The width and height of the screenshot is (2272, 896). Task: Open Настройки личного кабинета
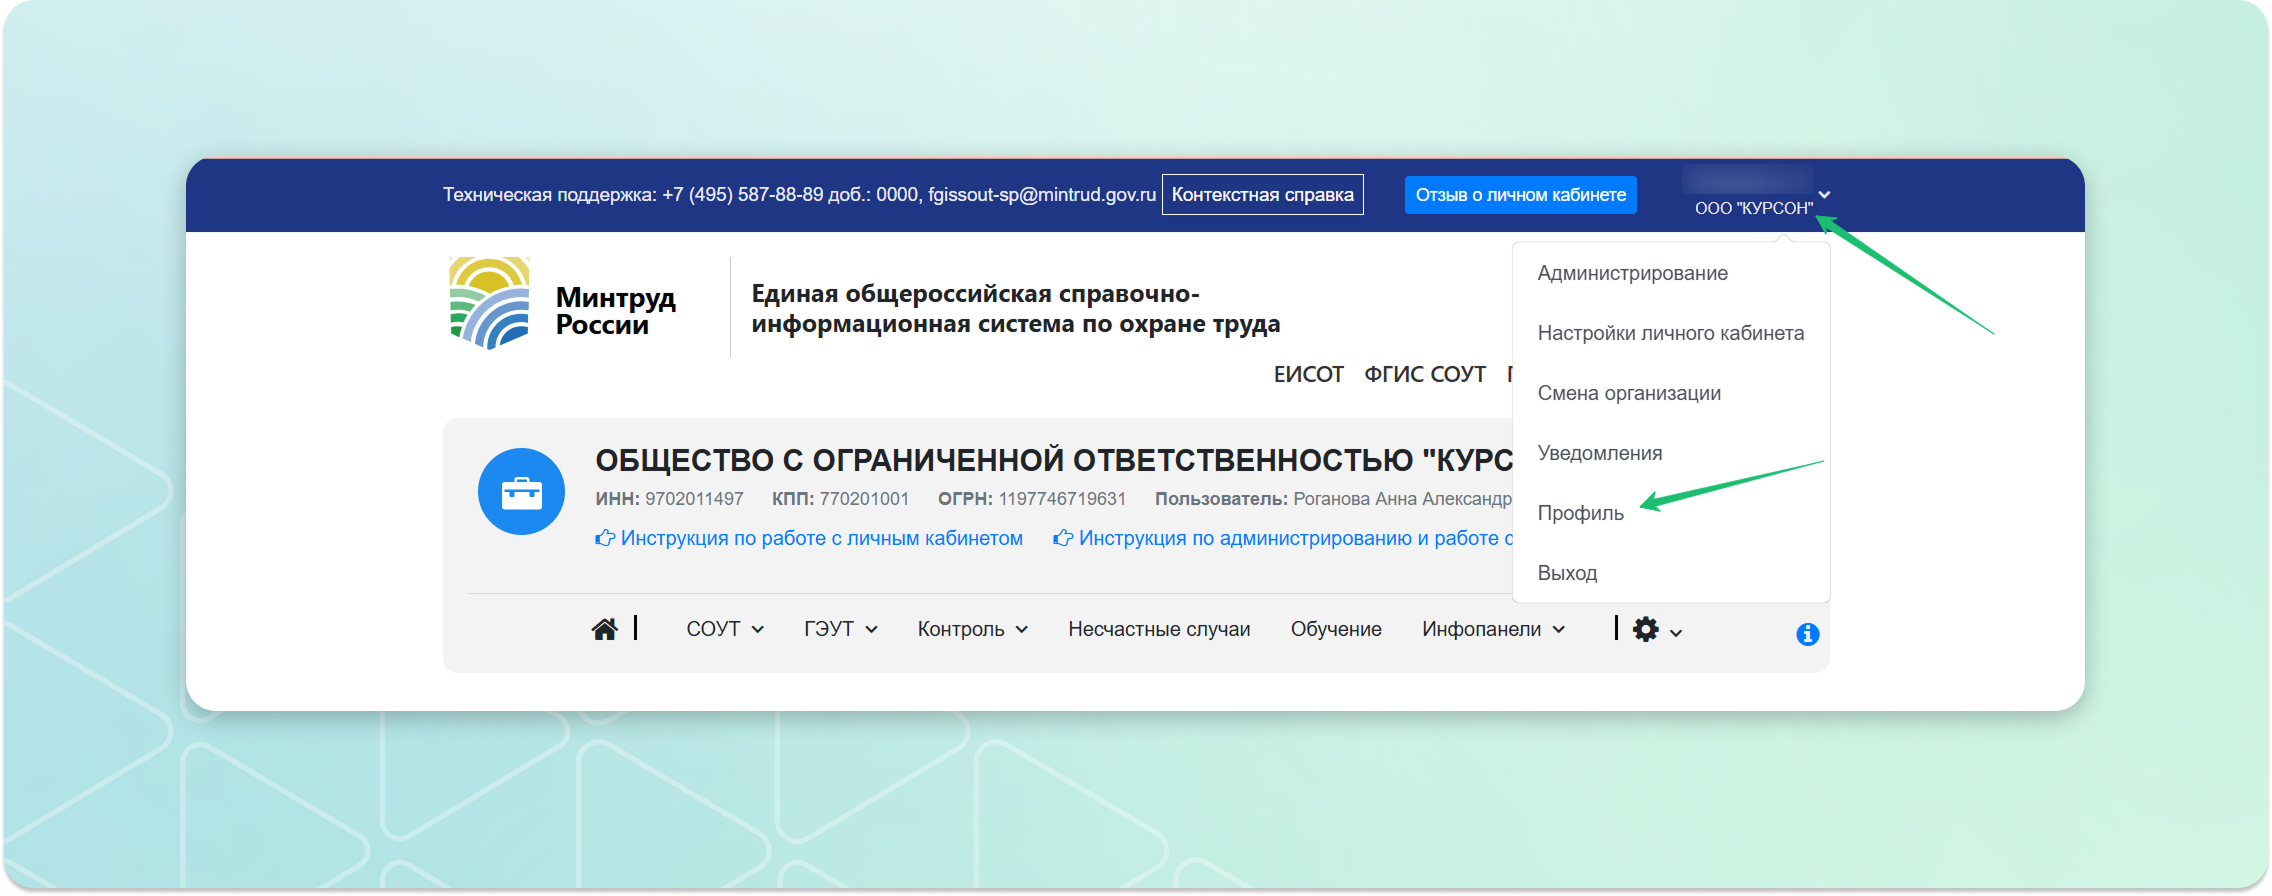click(1670, 333)
